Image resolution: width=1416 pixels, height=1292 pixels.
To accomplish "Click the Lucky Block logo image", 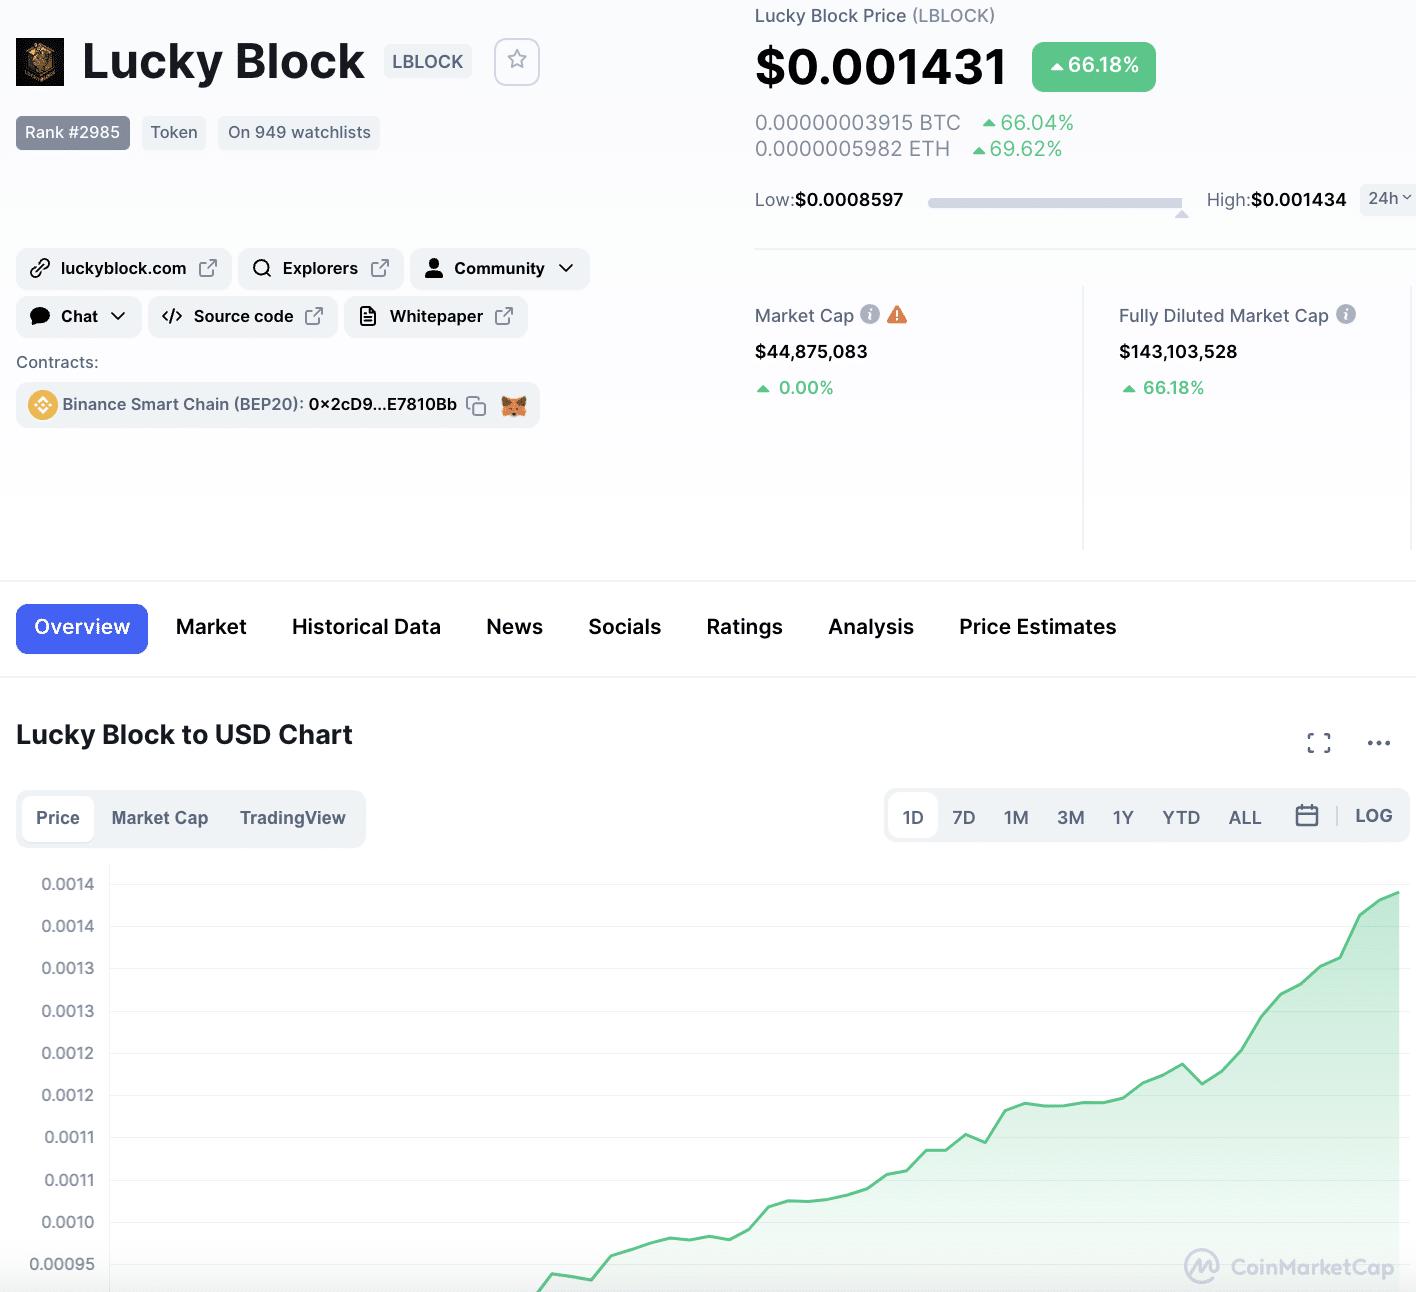I will (40, 62).
